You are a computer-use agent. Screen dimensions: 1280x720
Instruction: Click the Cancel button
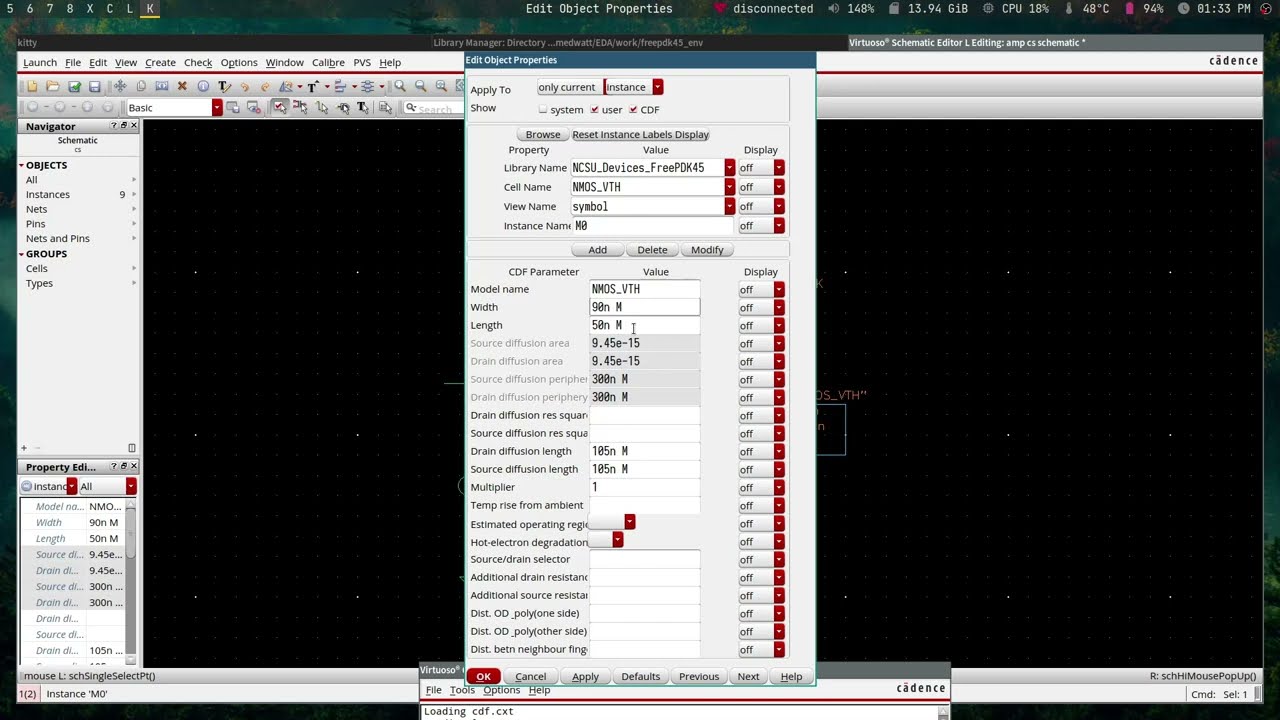(530, 676)
